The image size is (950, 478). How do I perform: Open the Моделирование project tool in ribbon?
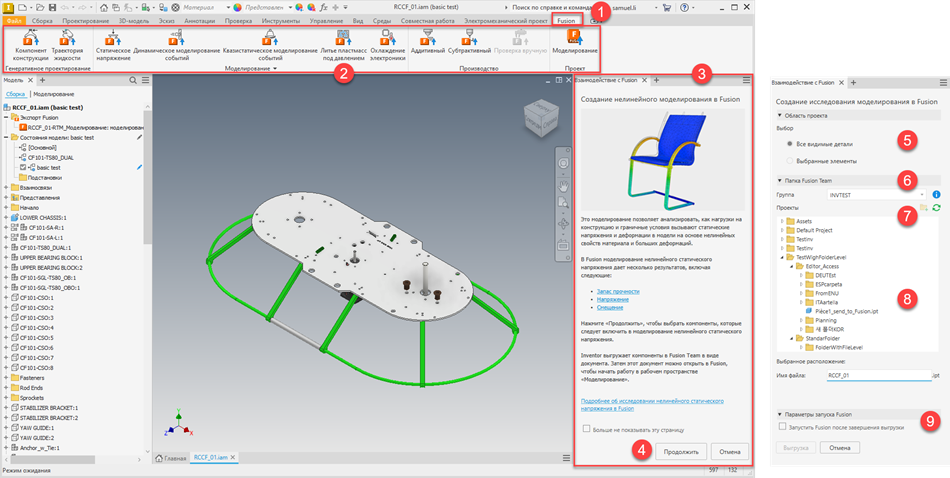[574, 42]
